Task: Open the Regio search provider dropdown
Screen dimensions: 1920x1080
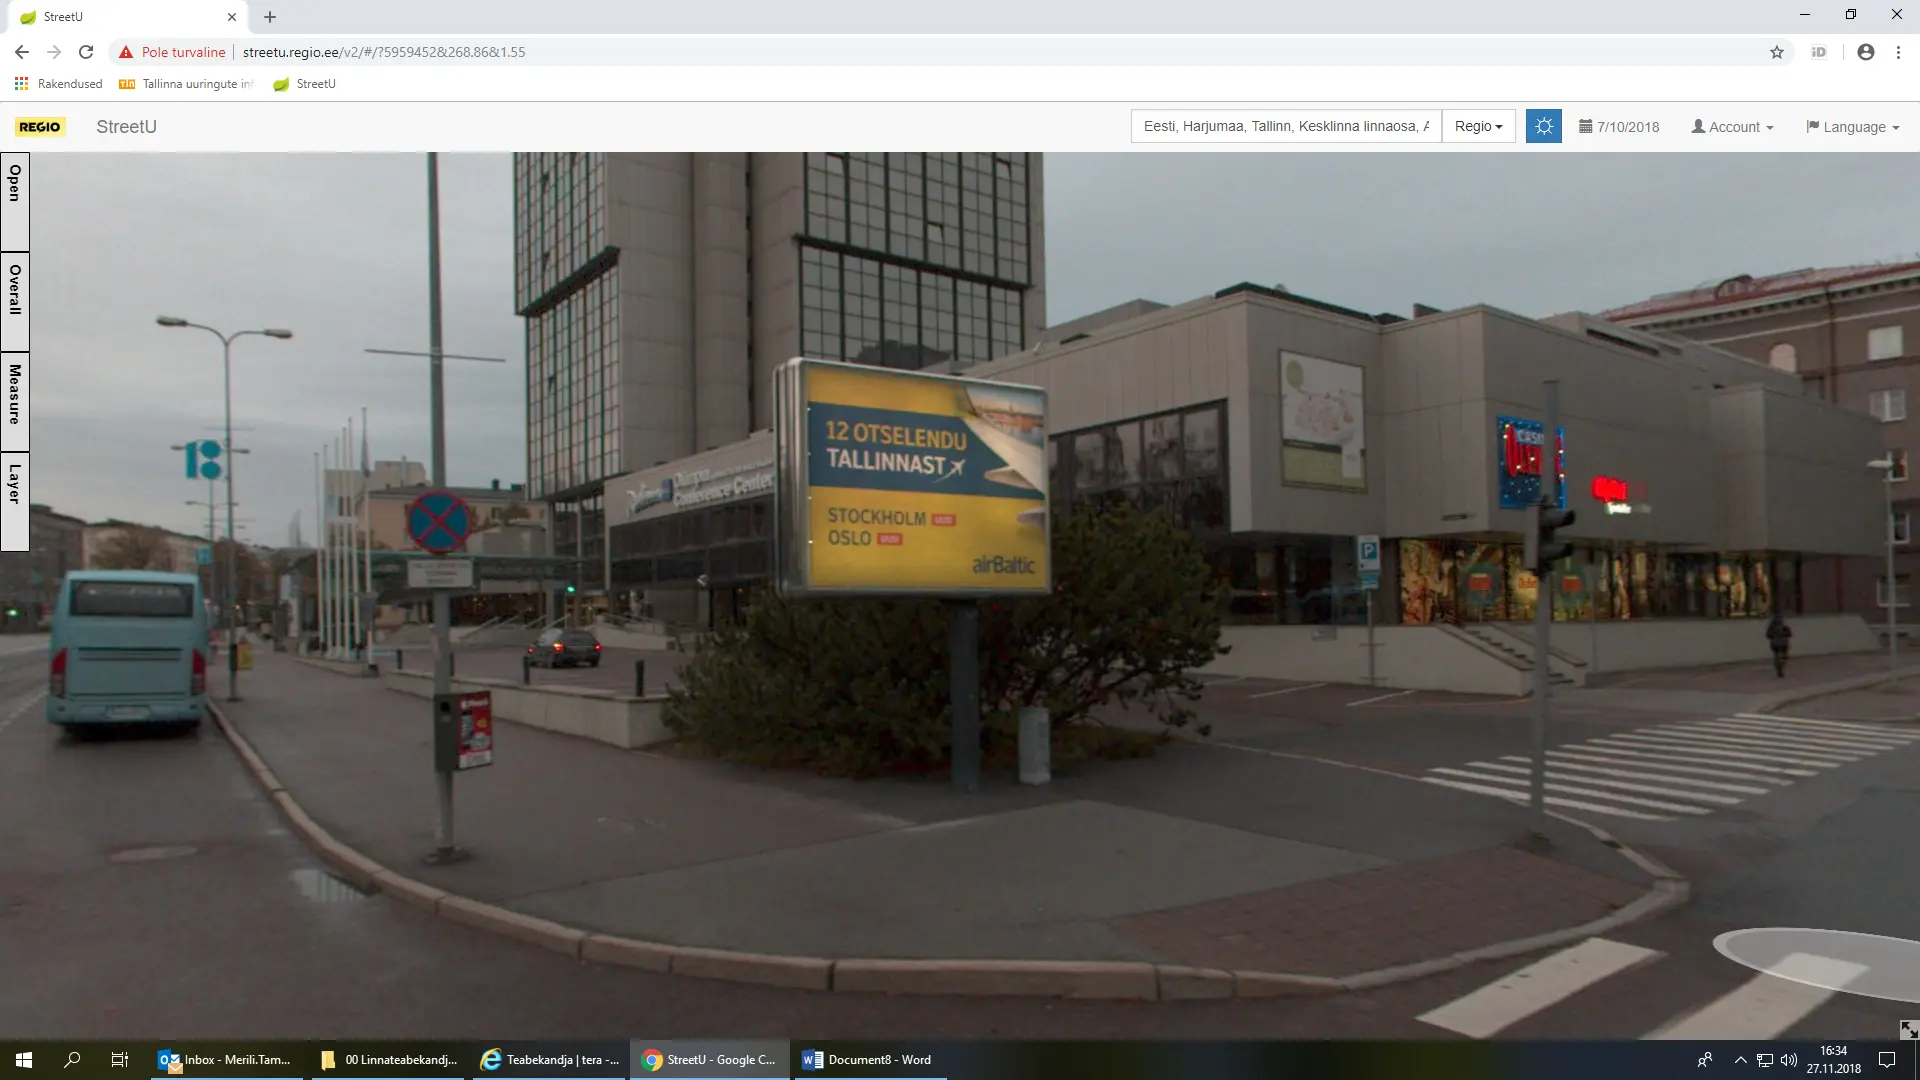Action: point(1478,127)
